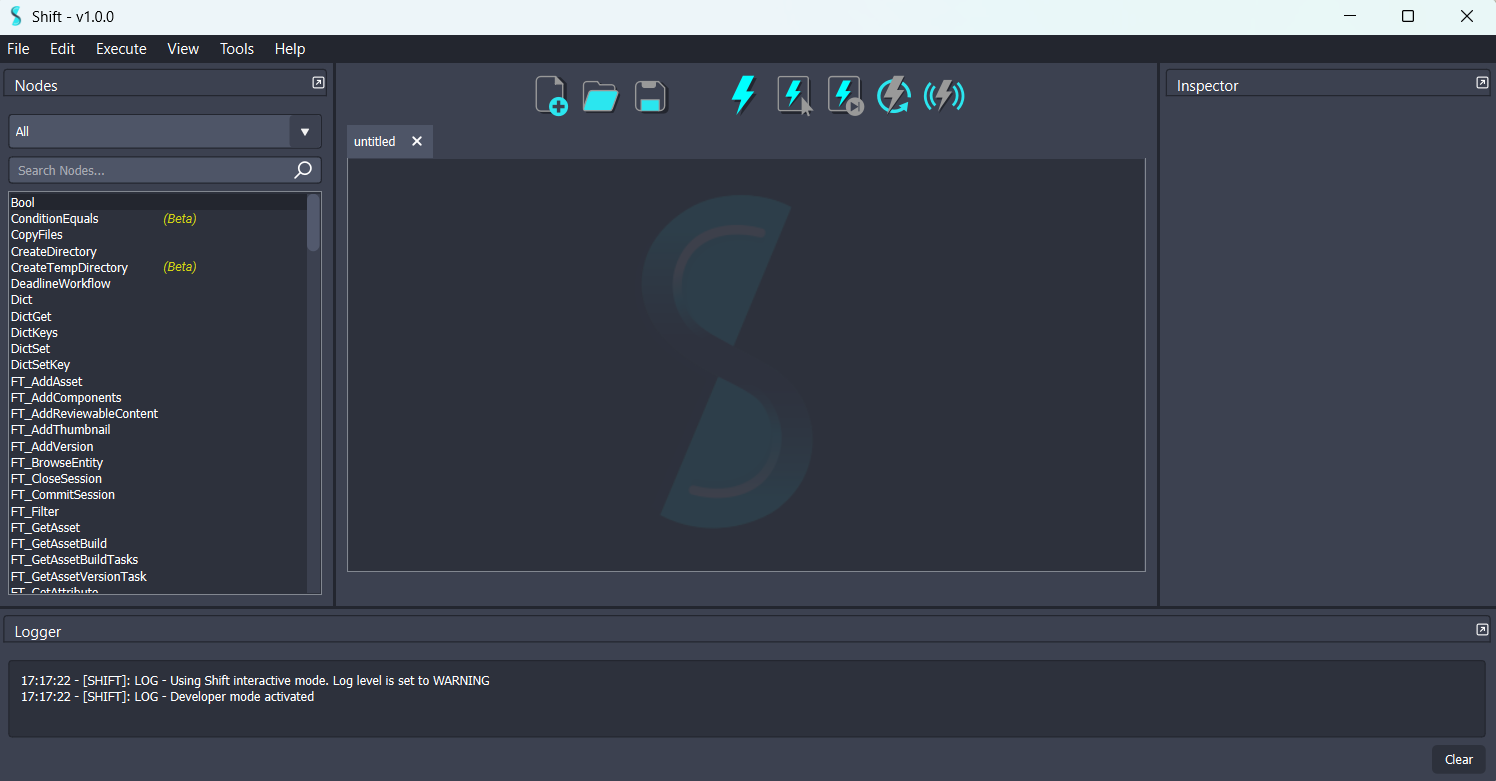Save the current graph

coord(650,94)
